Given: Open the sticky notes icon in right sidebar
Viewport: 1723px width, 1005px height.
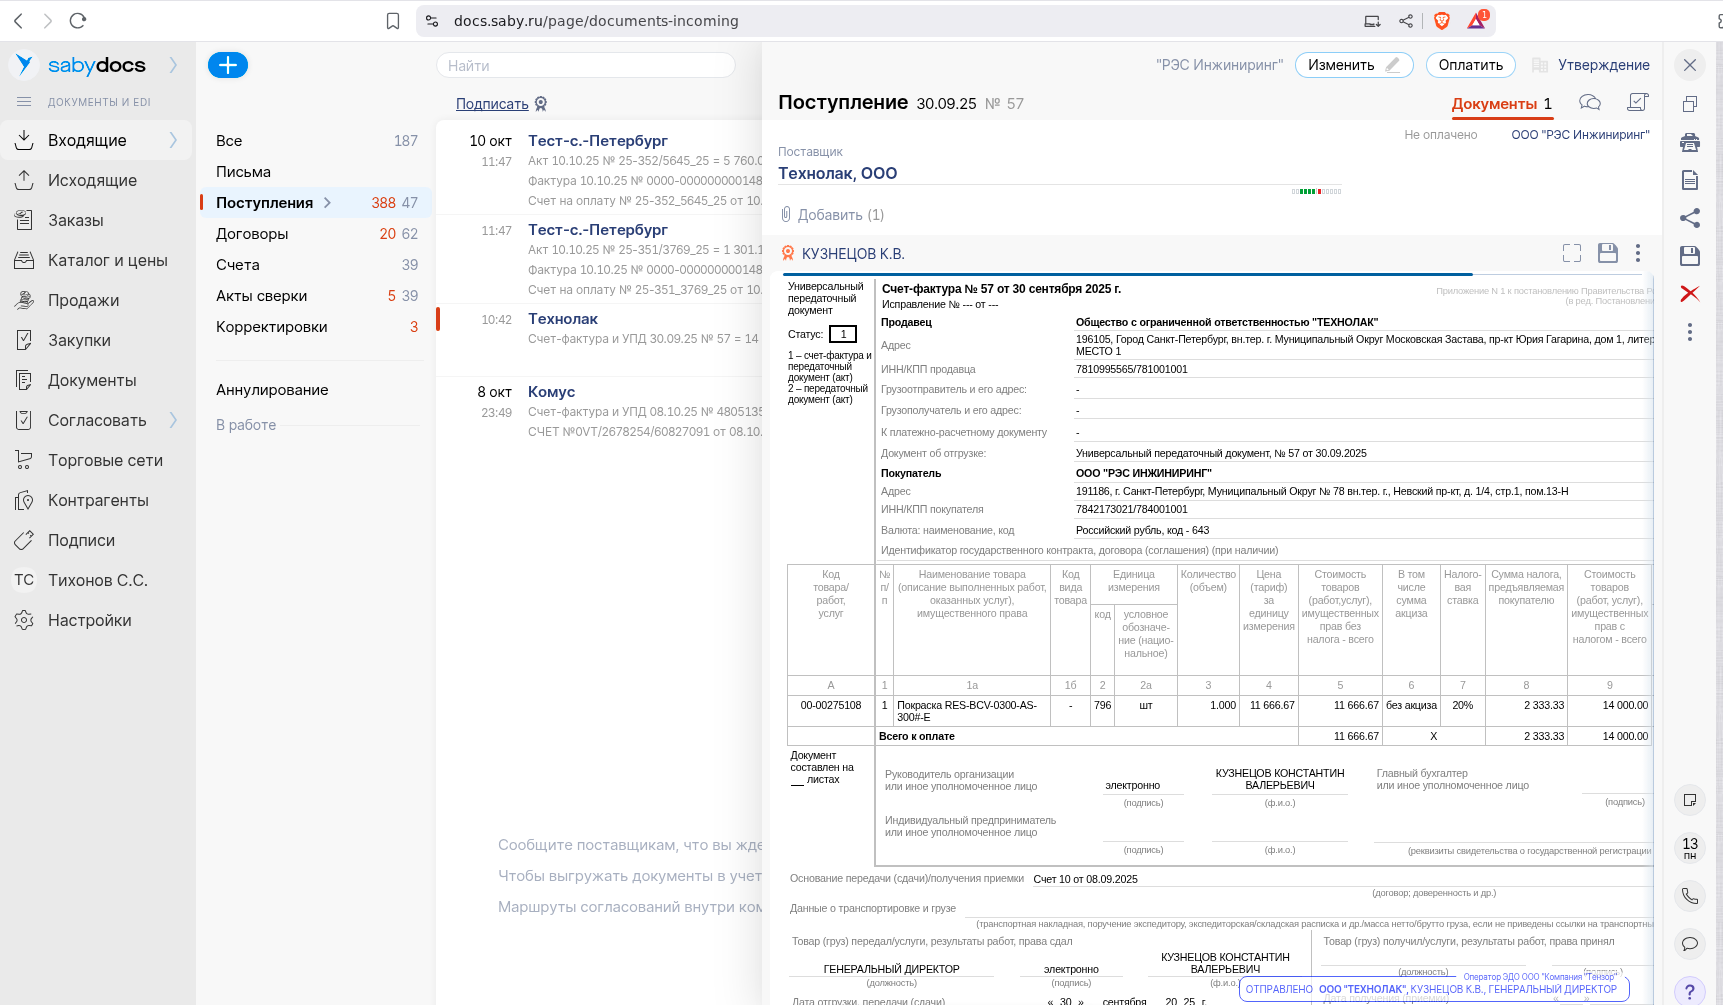Looking at the screenshot, I should [x=1690, y=800].
